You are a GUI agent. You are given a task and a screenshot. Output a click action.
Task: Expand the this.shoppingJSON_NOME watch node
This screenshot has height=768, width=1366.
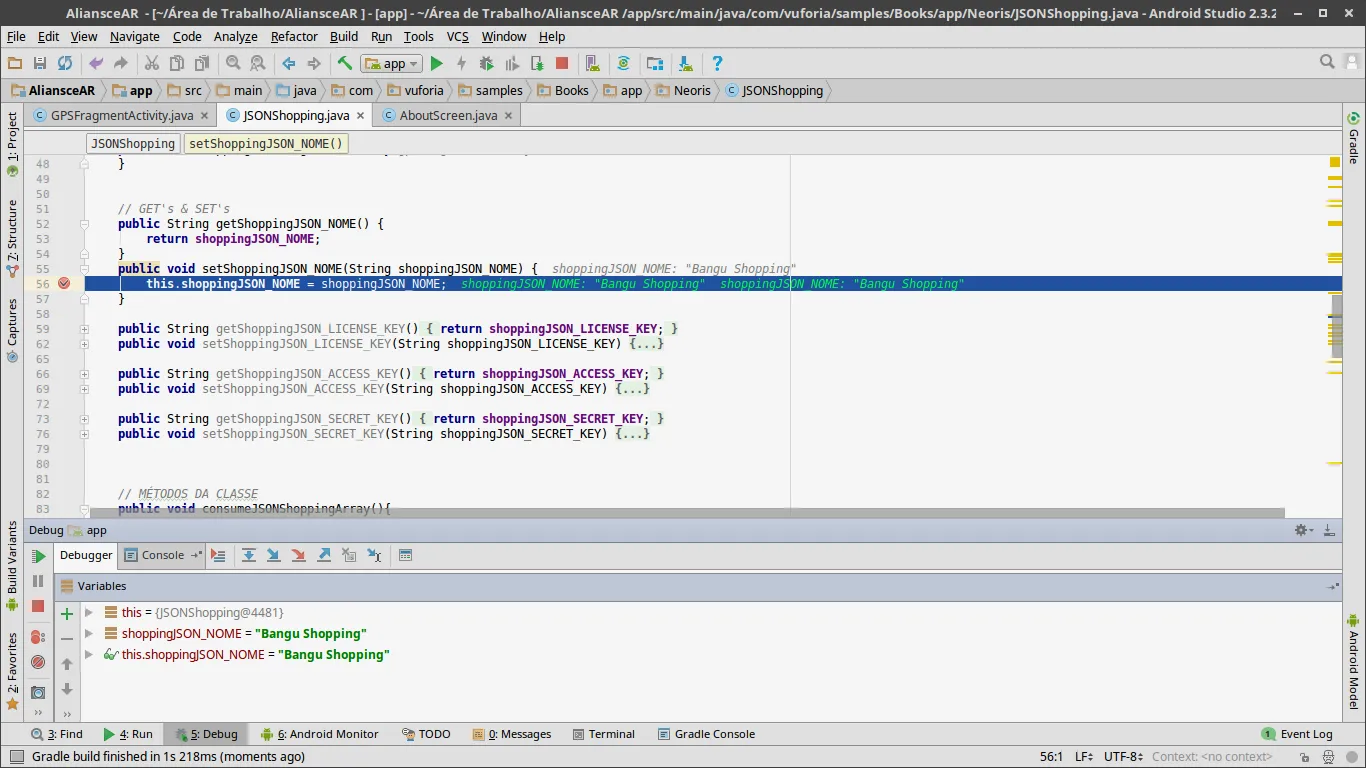[x=89, y=654]
